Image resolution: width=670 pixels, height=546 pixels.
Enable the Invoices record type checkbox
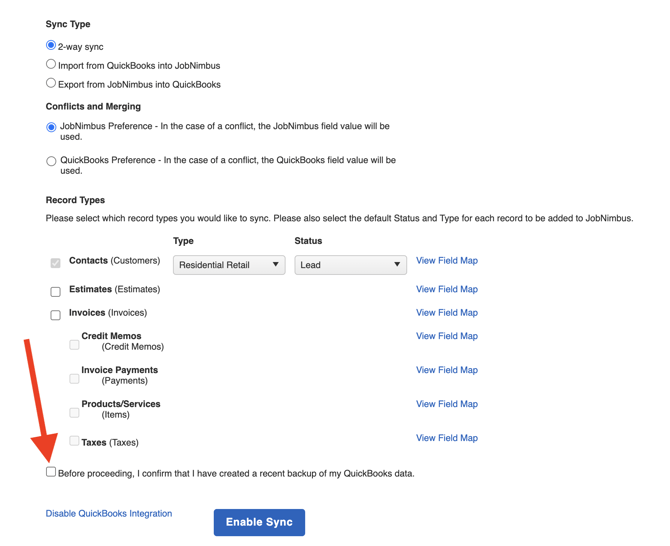pyautogui.click(x=56, y=315)
